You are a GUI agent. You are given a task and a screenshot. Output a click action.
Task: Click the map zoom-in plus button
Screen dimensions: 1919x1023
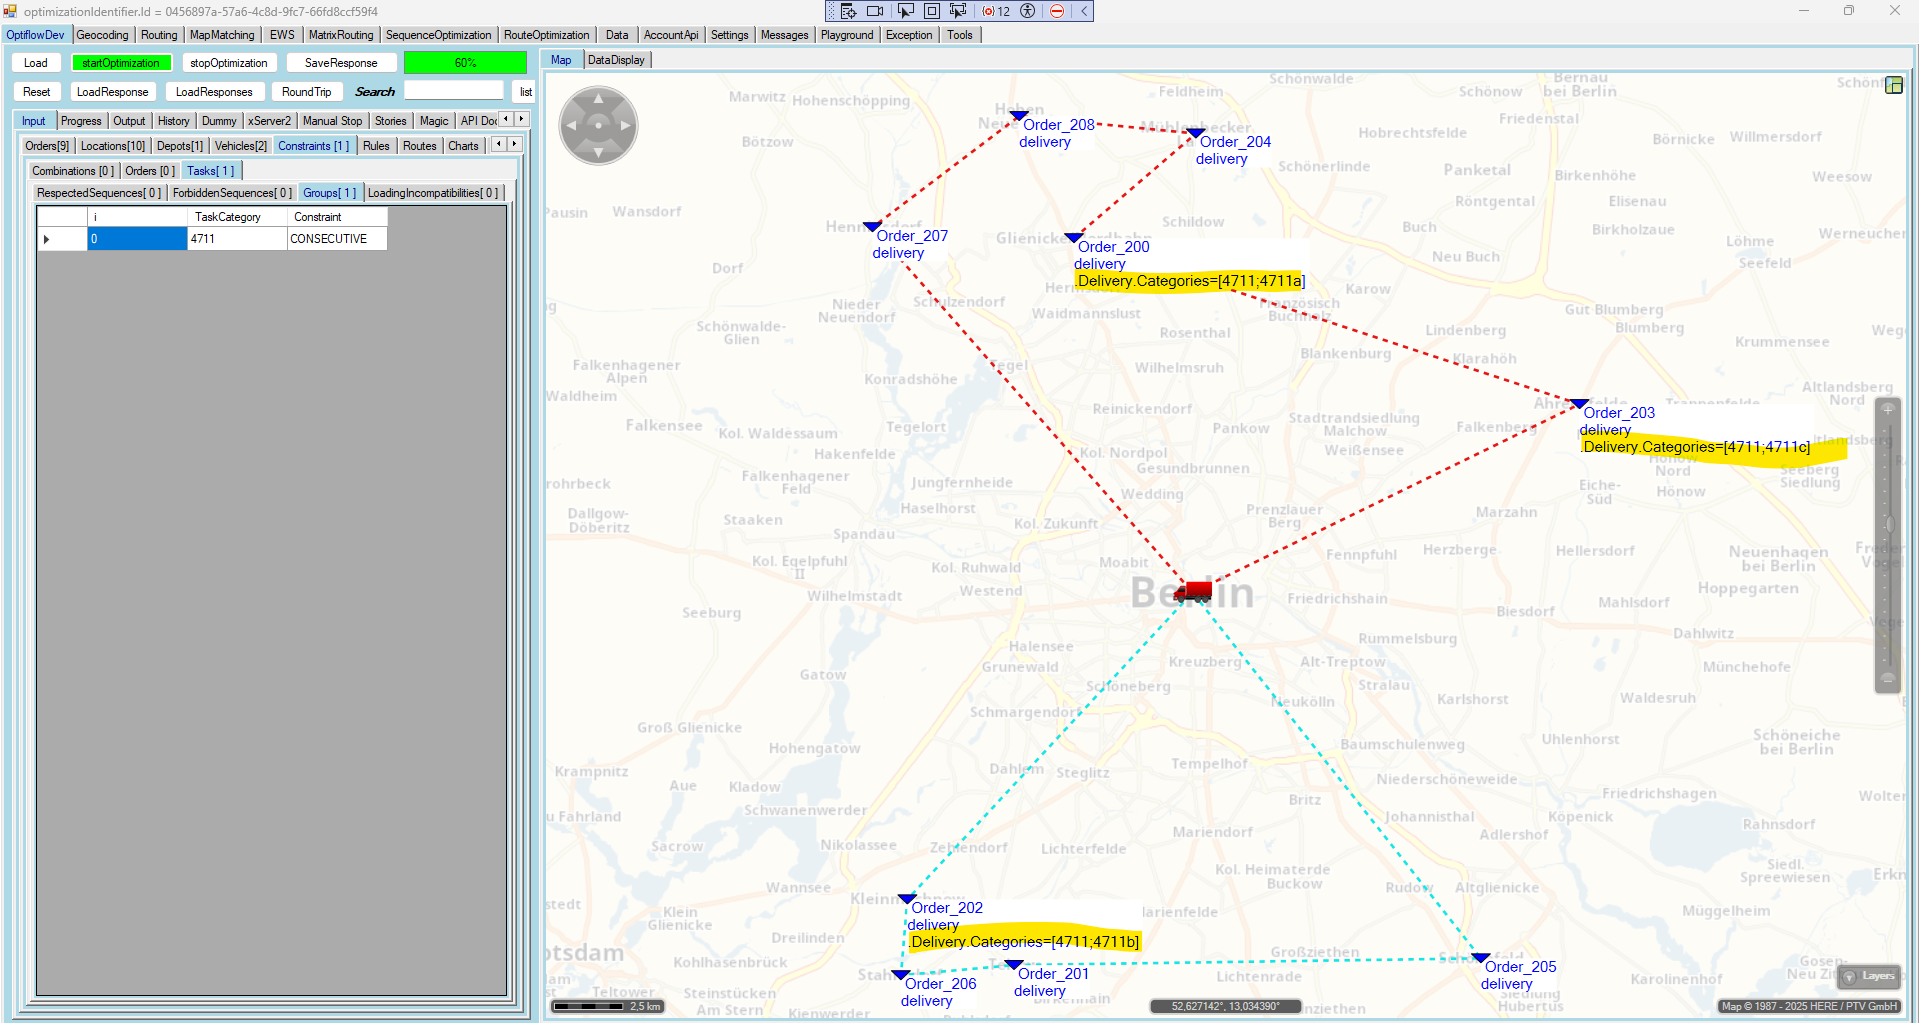[x=1887, y=409]
